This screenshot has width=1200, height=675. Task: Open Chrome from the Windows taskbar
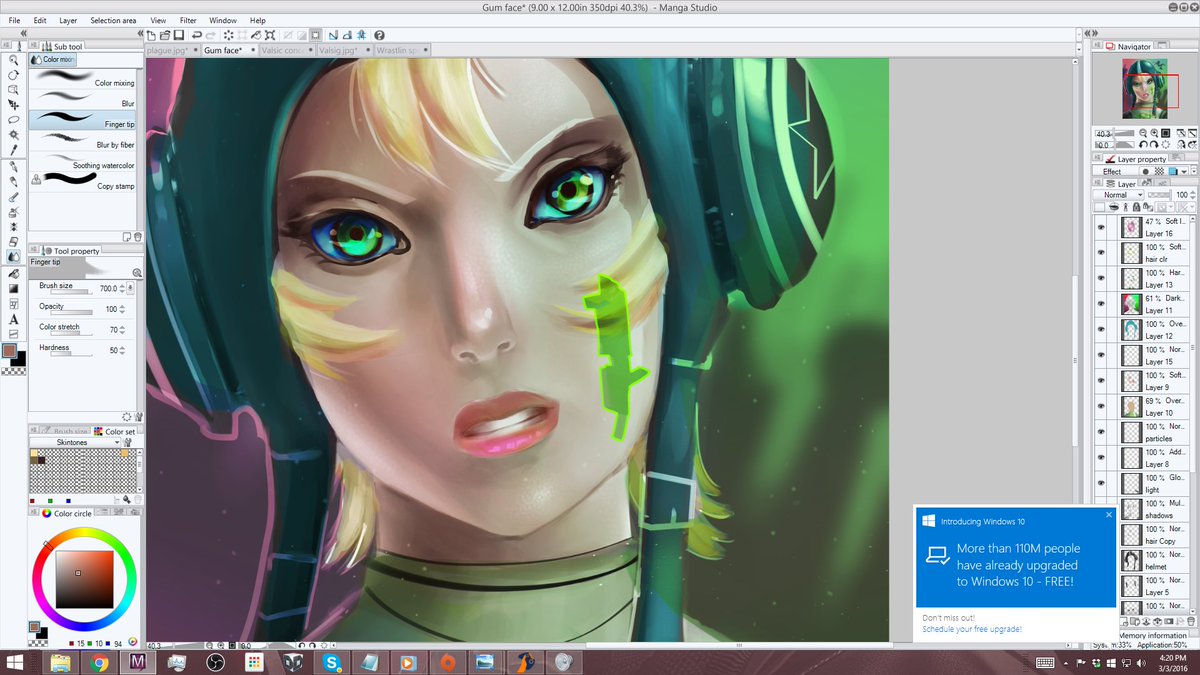[97, 662]
